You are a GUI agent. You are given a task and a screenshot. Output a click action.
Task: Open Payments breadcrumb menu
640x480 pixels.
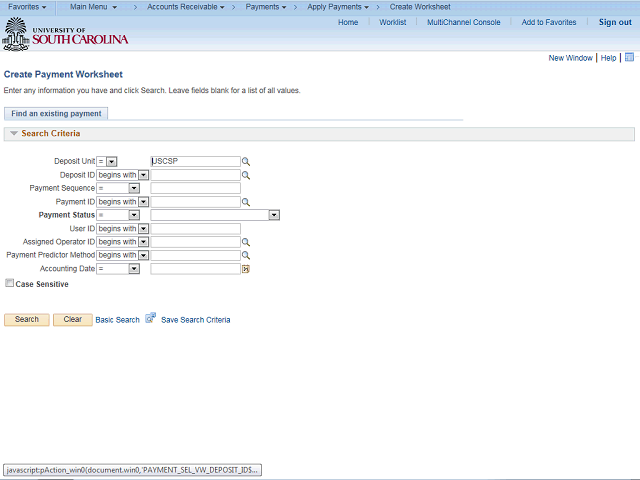click(266, 7)
